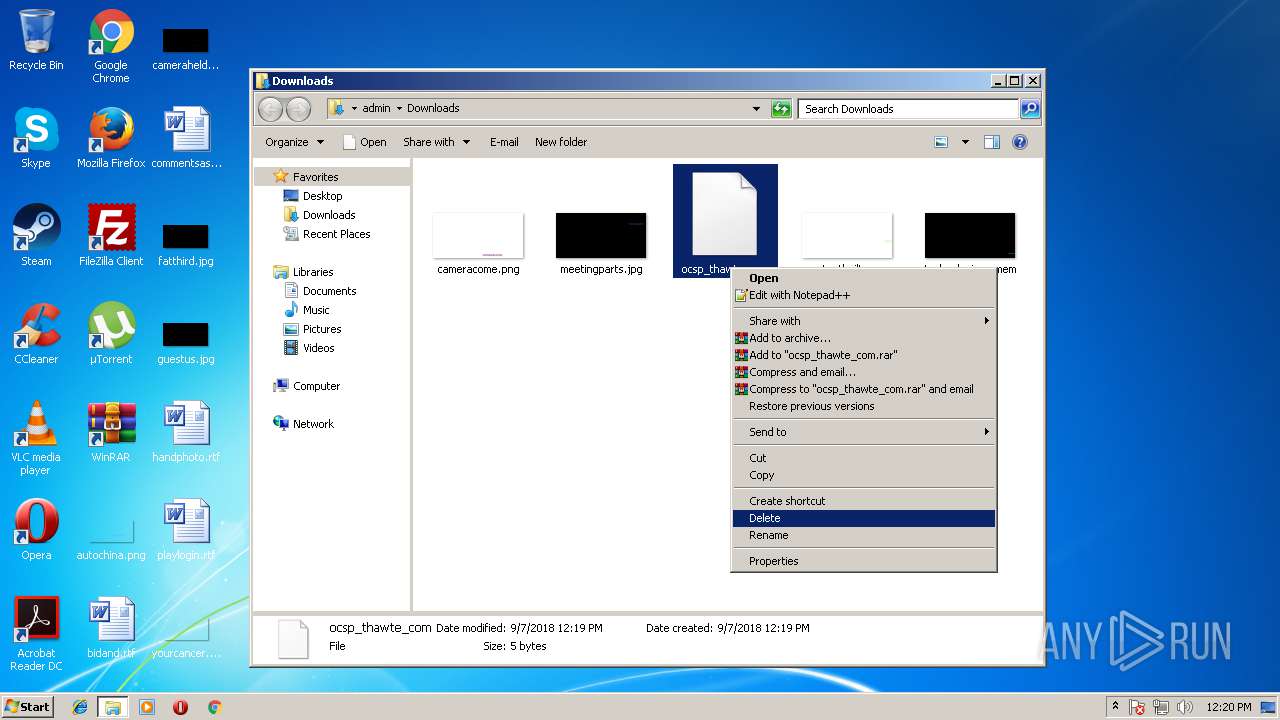The image size is (1280, 720).
Task: Choose Rename in context menu
Action: (864, 535)
